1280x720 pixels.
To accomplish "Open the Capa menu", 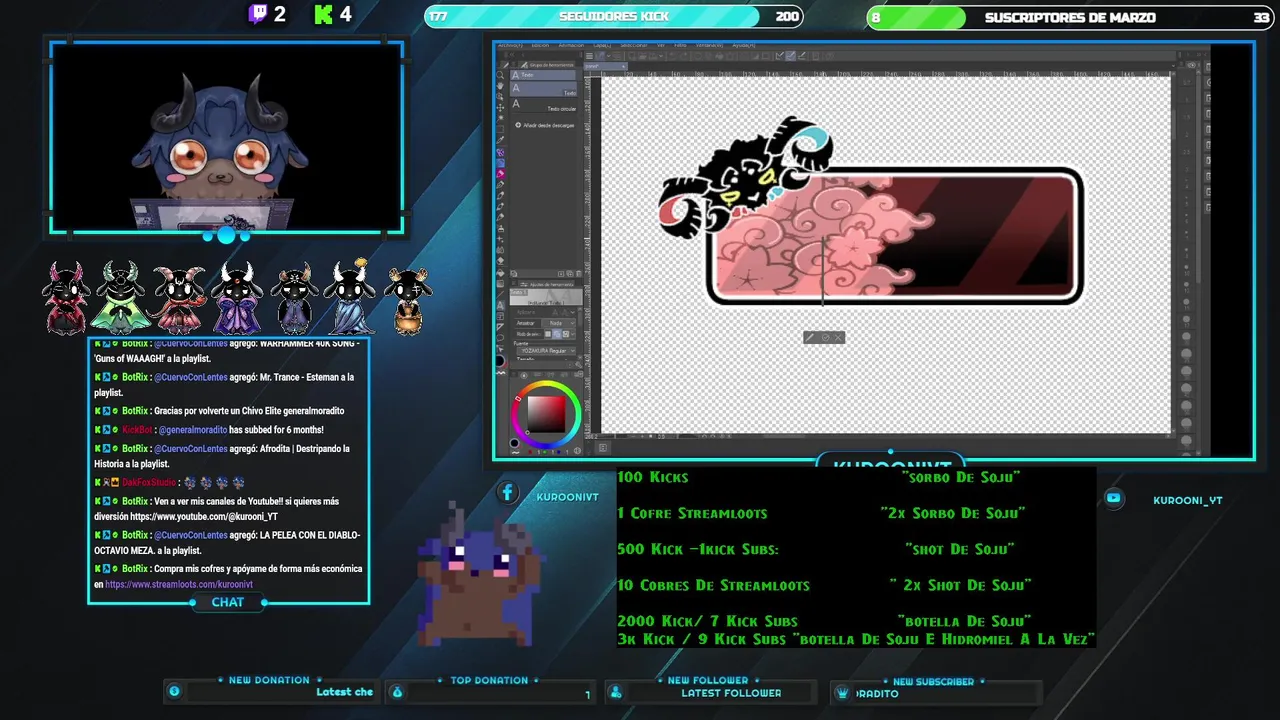I will [x=602, y=45].
